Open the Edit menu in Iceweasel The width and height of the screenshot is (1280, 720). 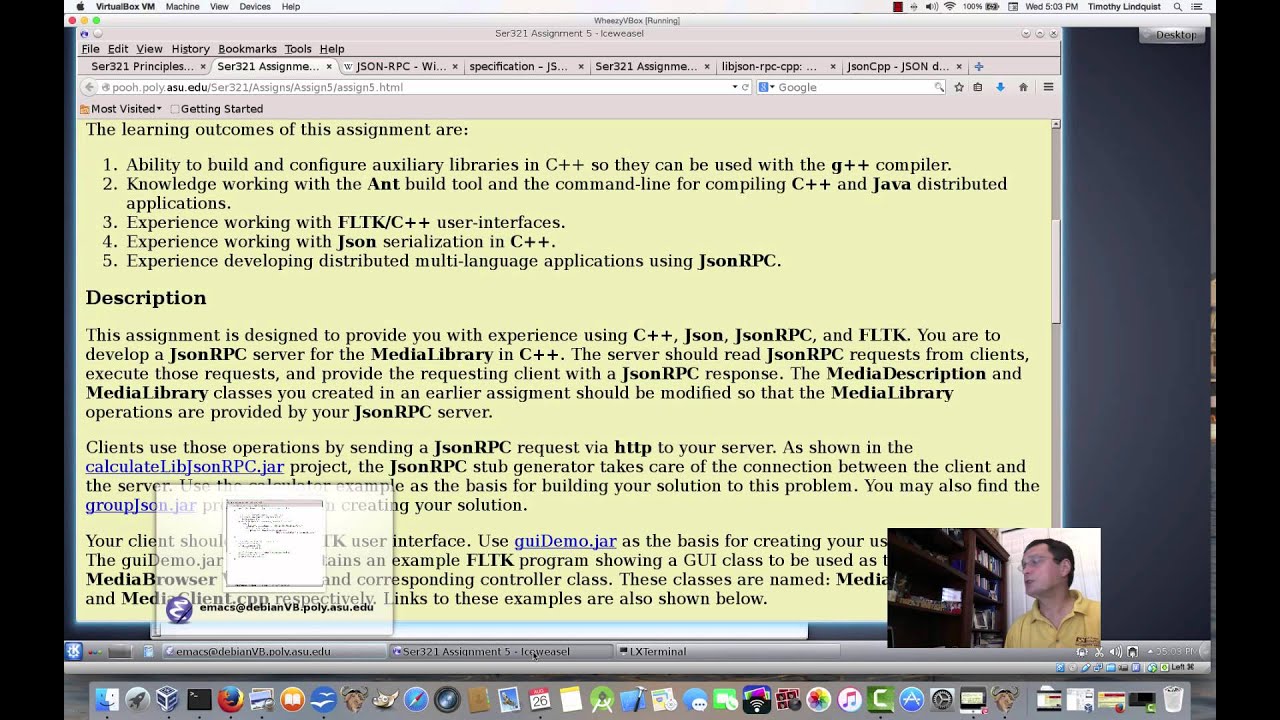click(118, 48)
